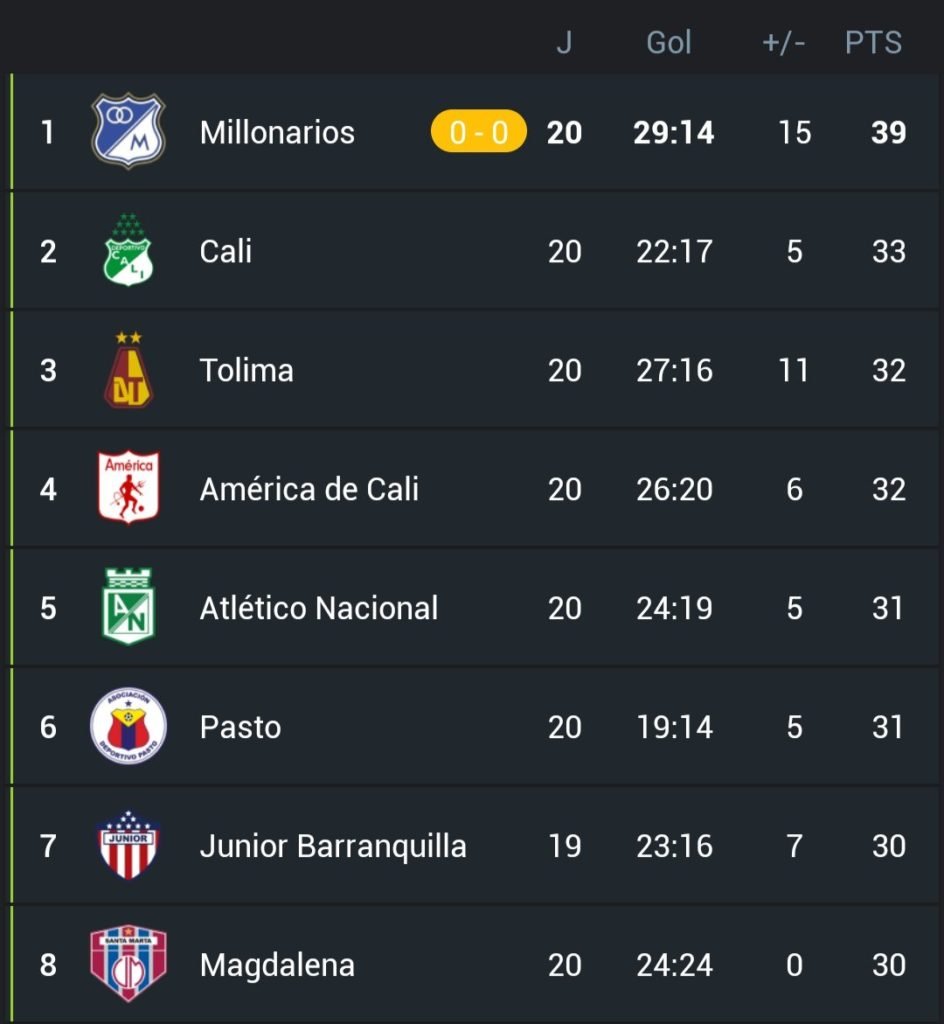The height and width of the screenshot is (1024, 944).
Task: Select the J matches played header
Action: pyautogui.click(x=564, y=43)
